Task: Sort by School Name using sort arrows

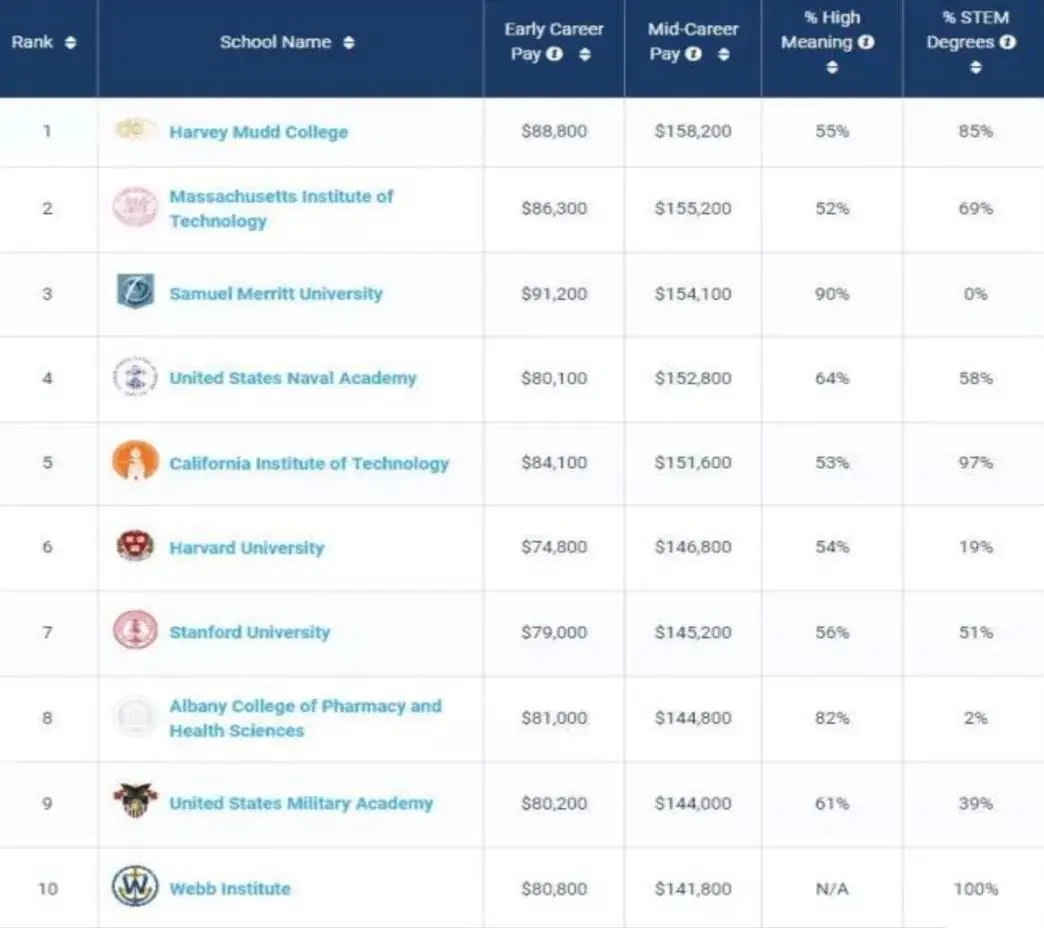Action: pyautogui.click(x=348, y=43)
